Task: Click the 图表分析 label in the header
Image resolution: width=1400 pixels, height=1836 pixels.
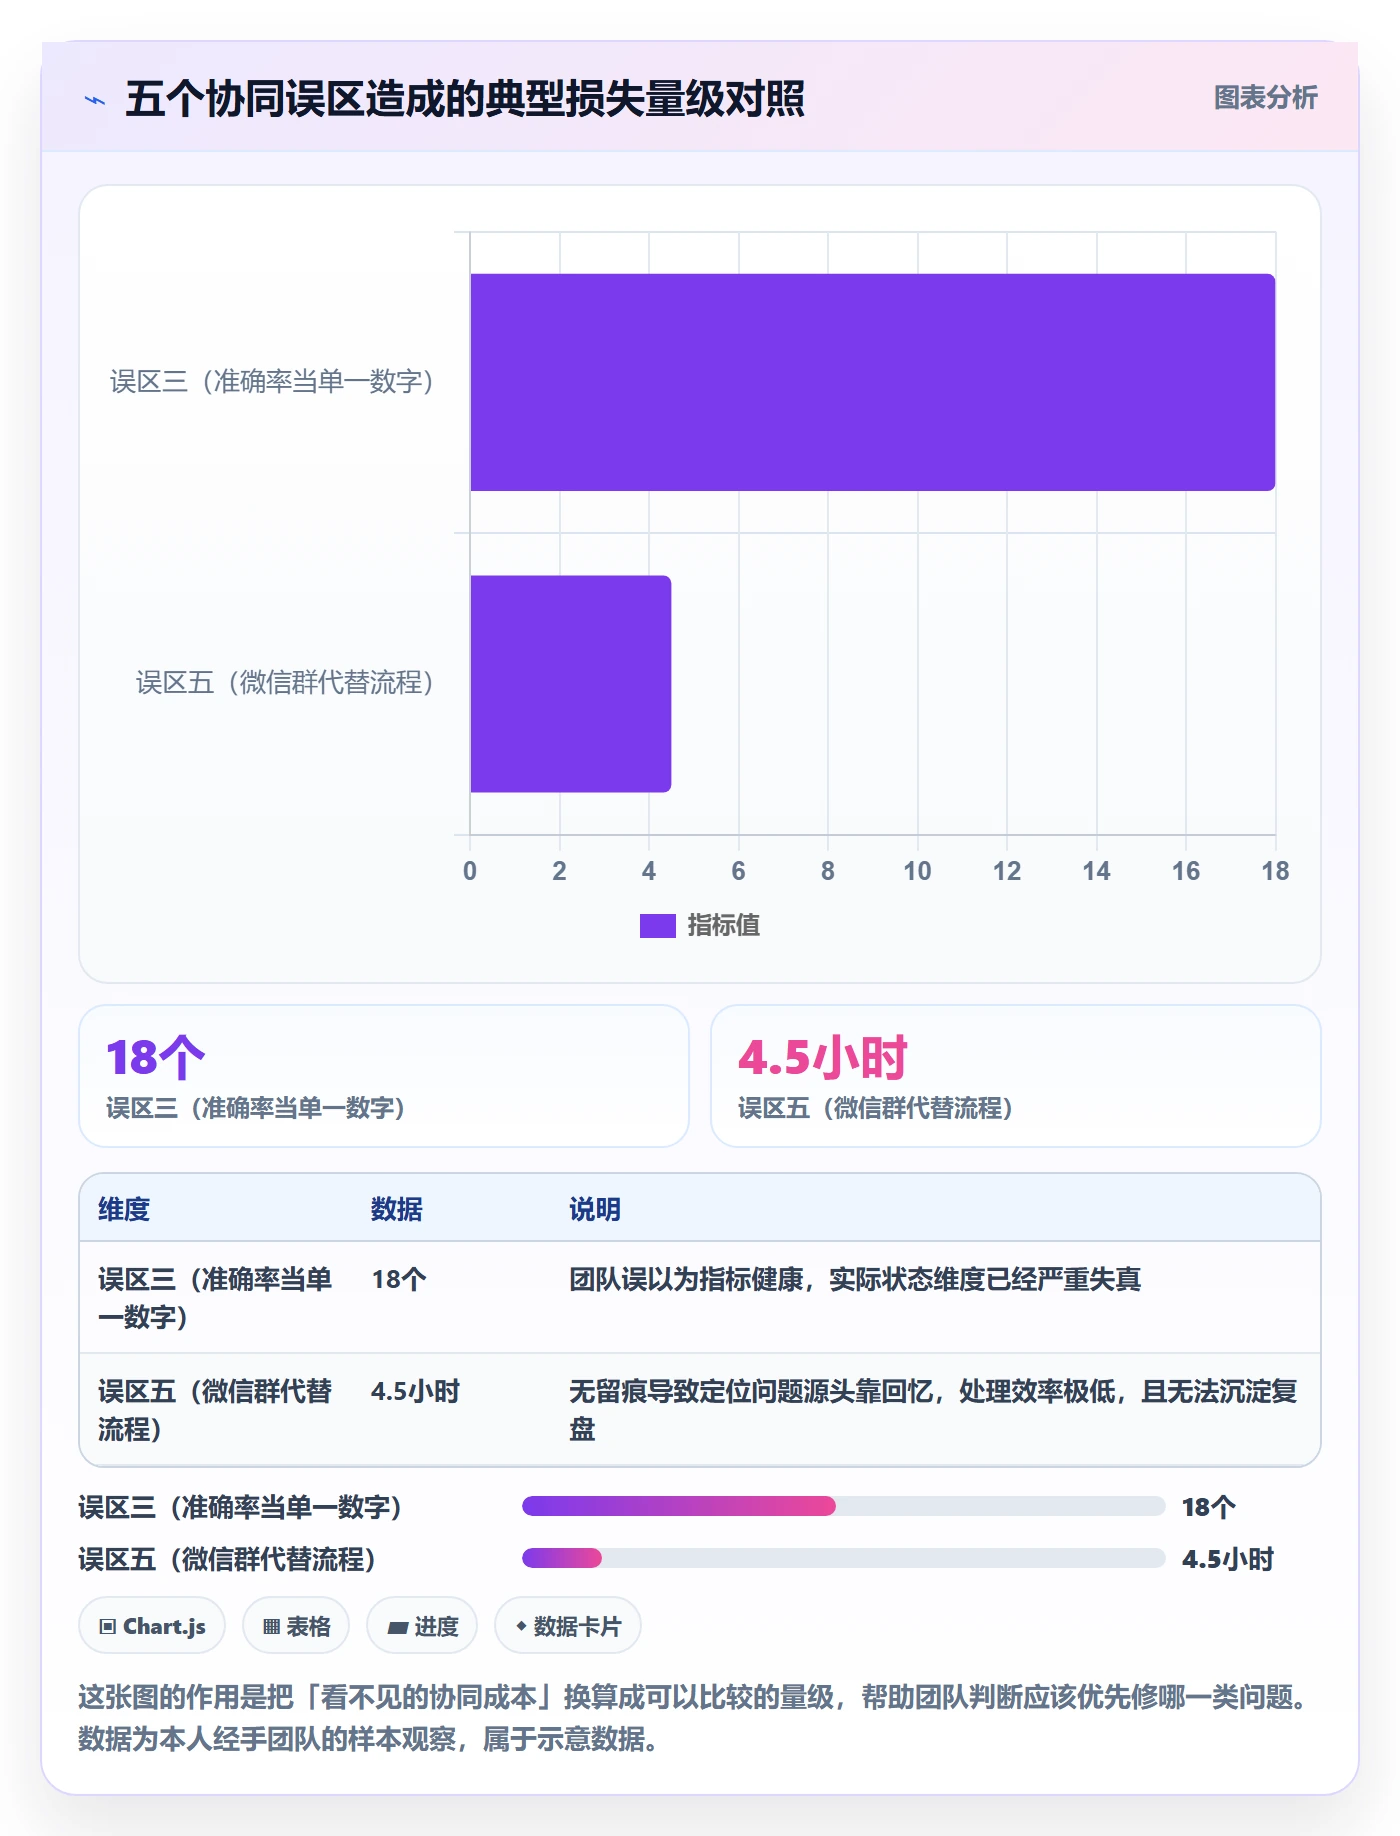Action: [1265, 98]
